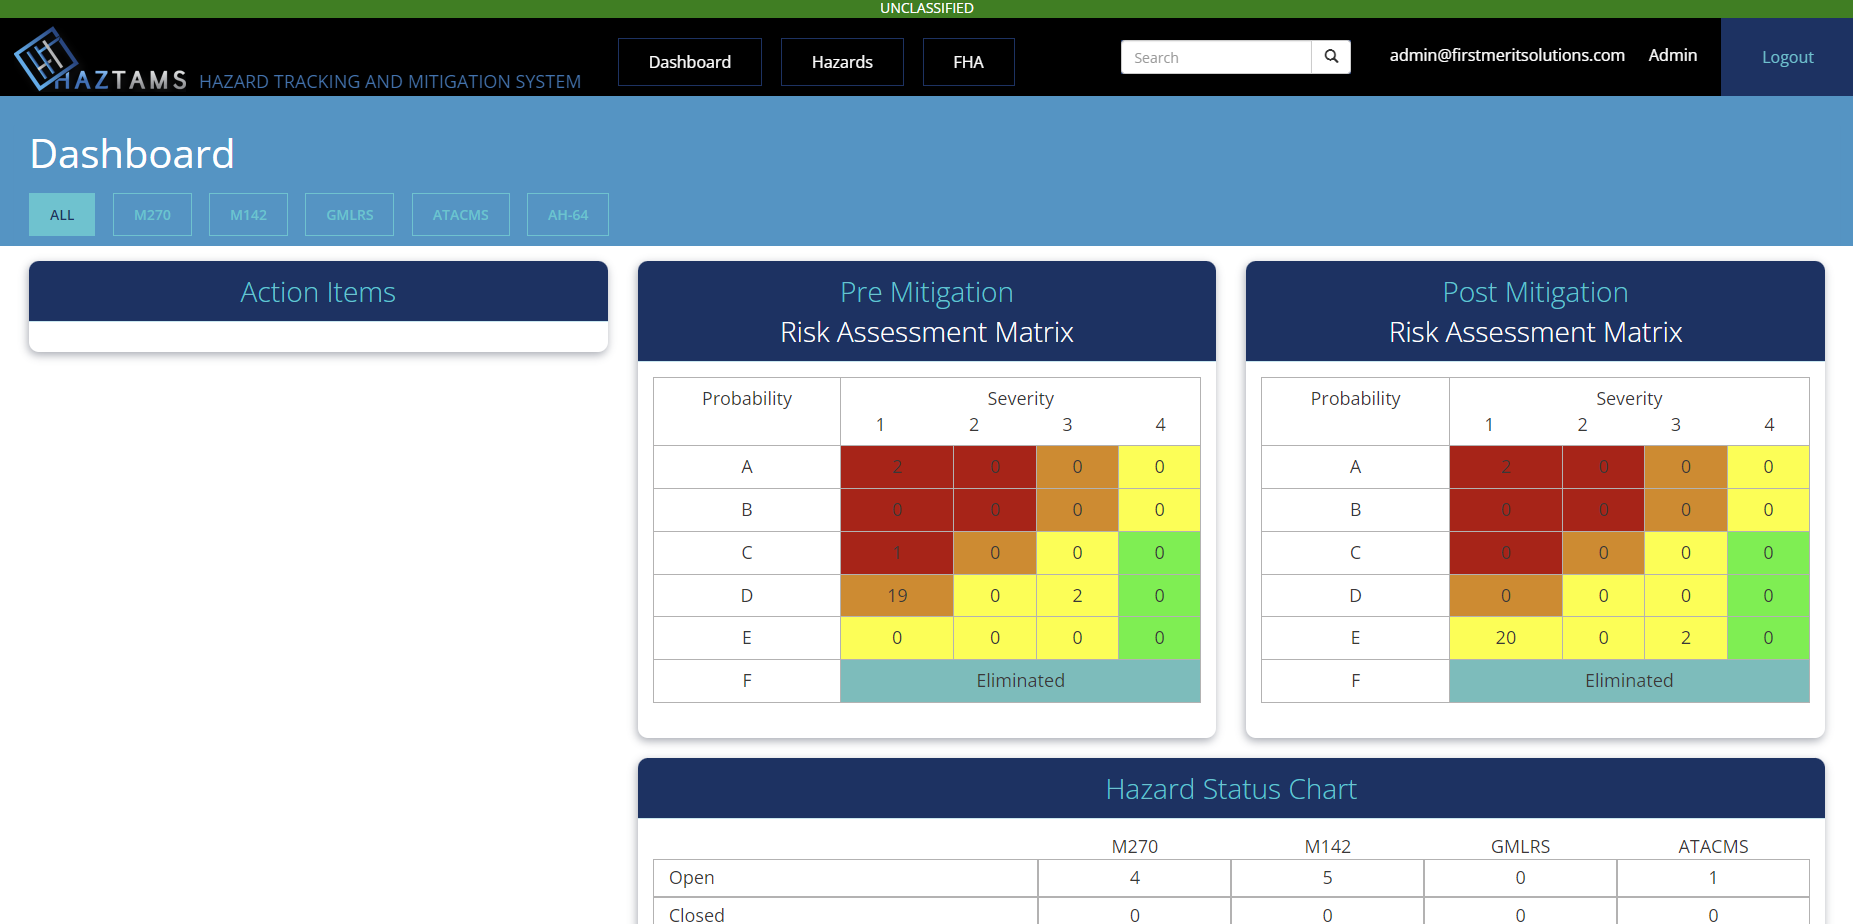Filter dashboard by AH-64
1853x924 pixels.
pyautogui.click(x=568, y=215)
